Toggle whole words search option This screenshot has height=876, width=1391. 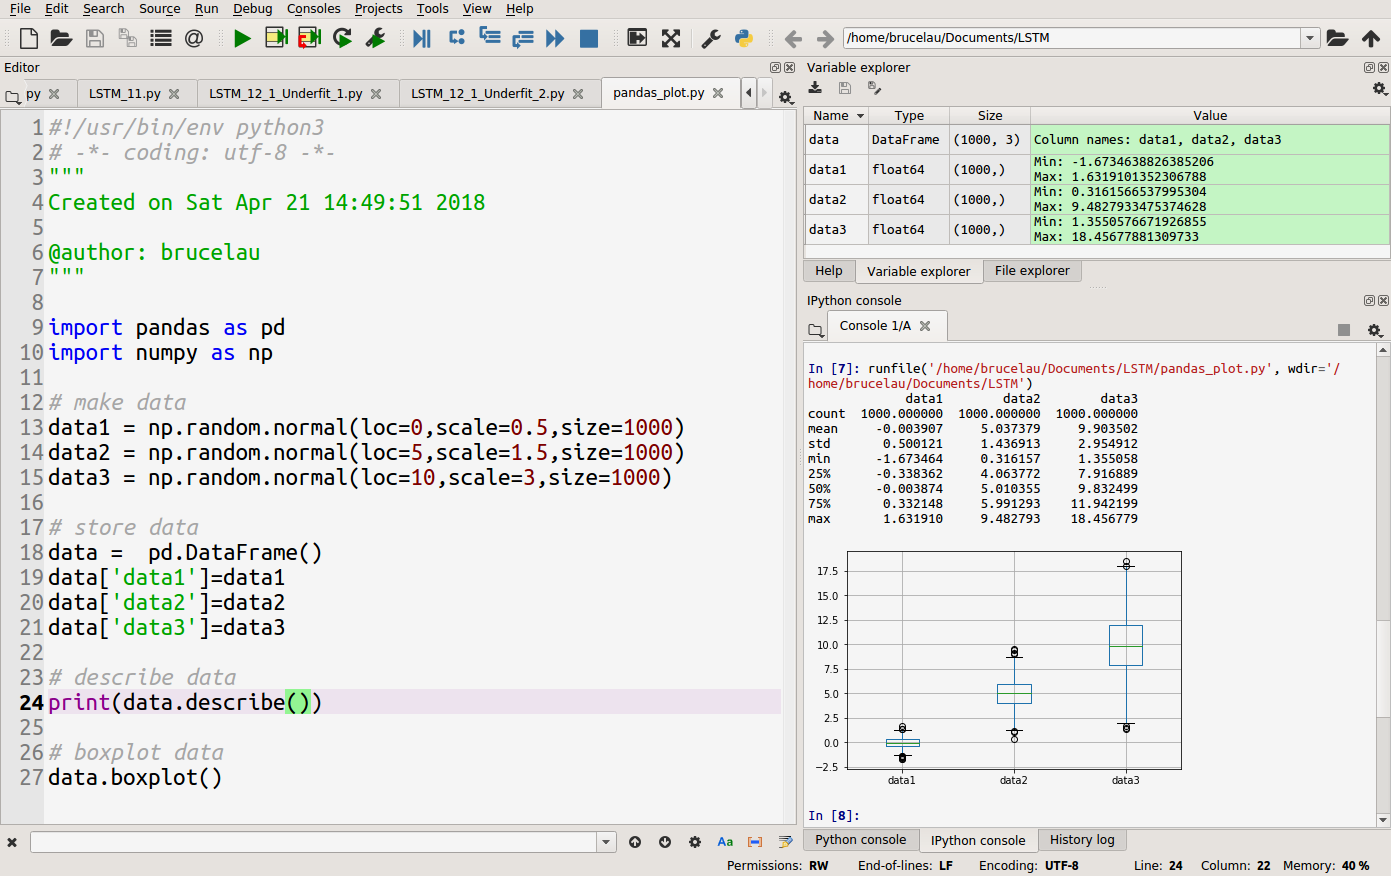click(x=755, y=842)
